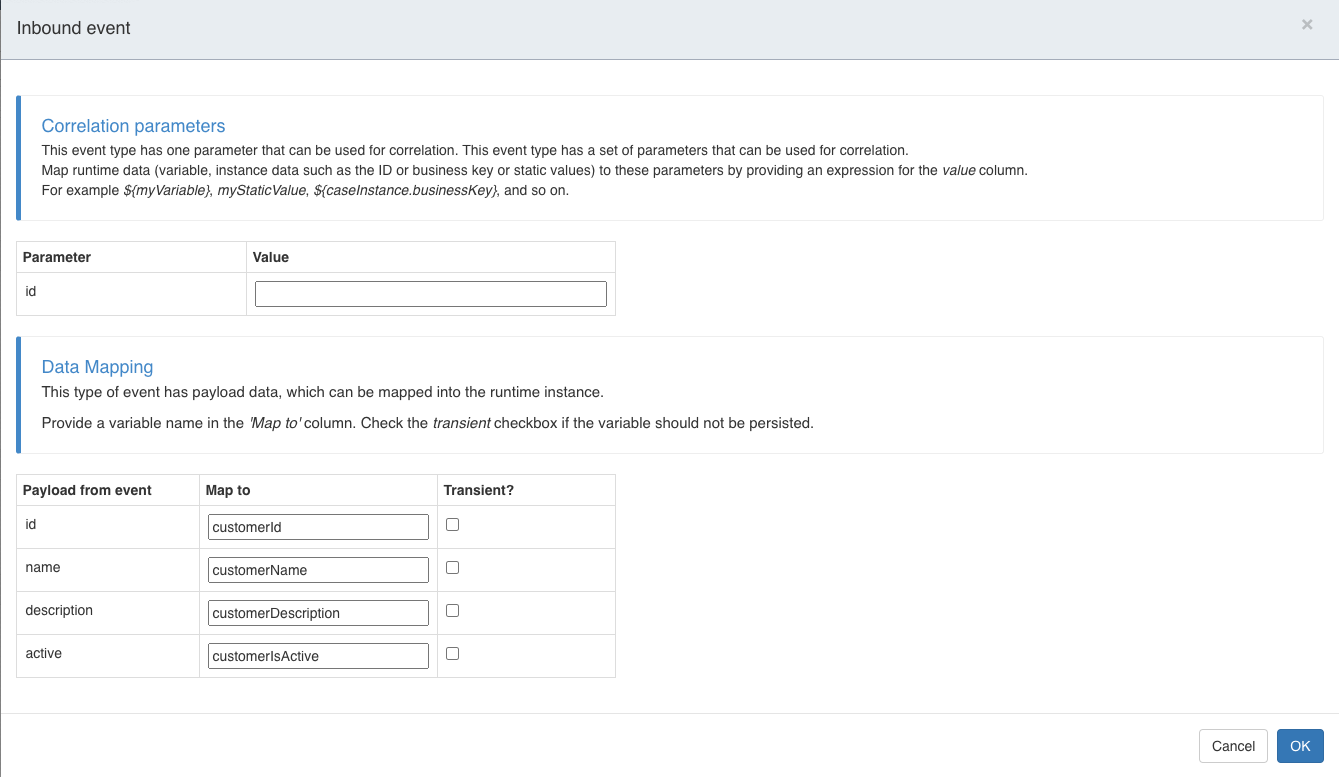1339x777 pixels.
Task: Click the correlation id Value field
Action: 430,294
